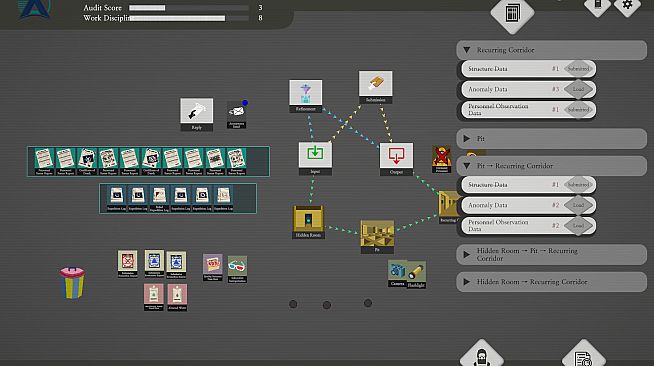654x366 pixels.
Task: Select the first Expedition Log card
Action: [116, 198]
